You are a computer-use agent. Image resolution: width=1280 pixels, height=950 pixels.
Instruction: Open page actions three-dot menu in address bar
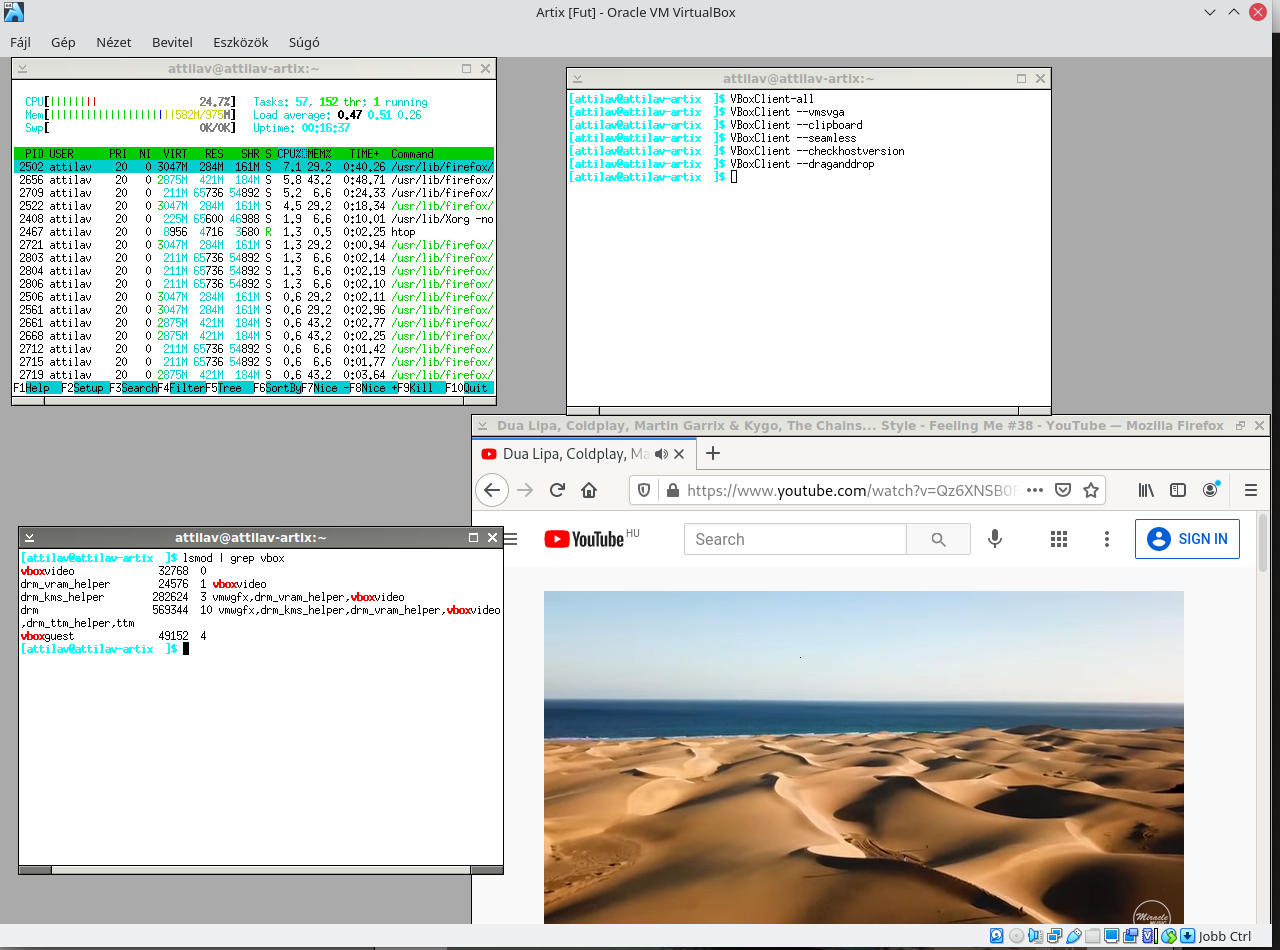[x=1035, y=490]
